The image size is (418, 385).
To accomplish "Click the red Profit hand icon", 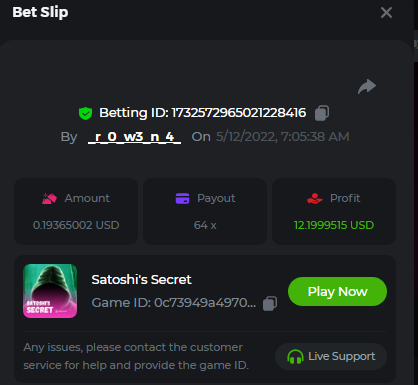I will [315, 198].
